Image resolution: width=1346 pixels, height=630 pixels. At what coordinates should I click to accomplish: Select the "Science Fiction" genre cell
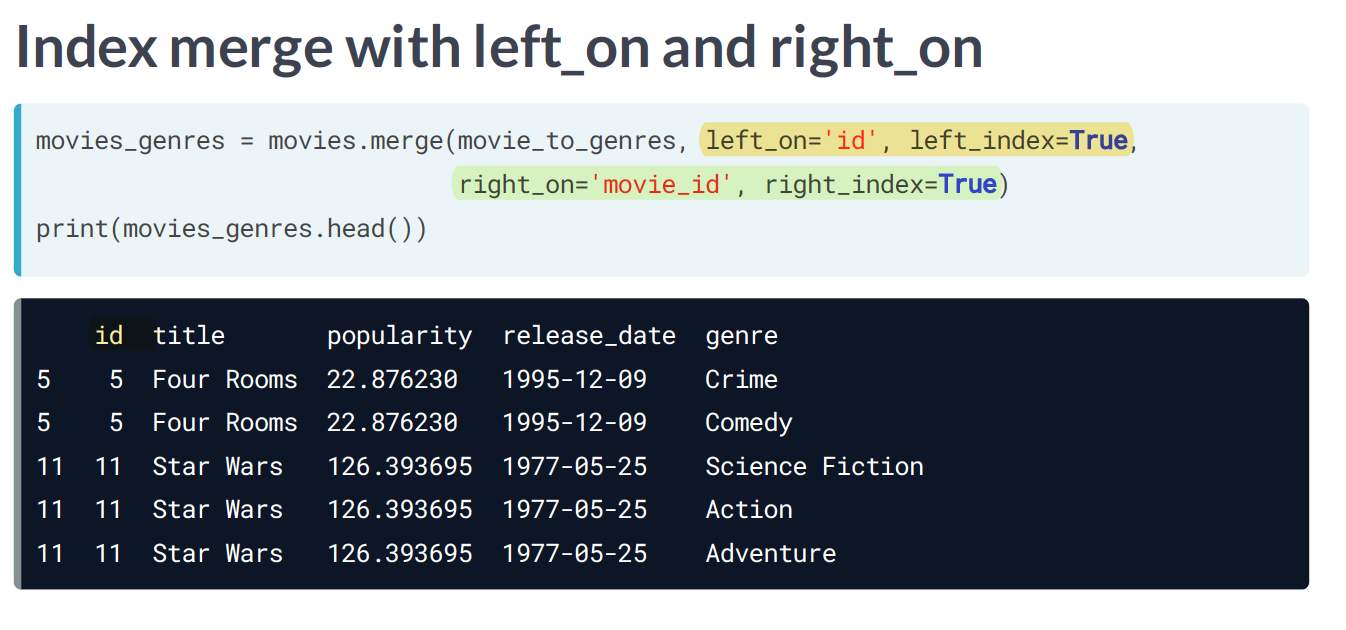(814, 467)
